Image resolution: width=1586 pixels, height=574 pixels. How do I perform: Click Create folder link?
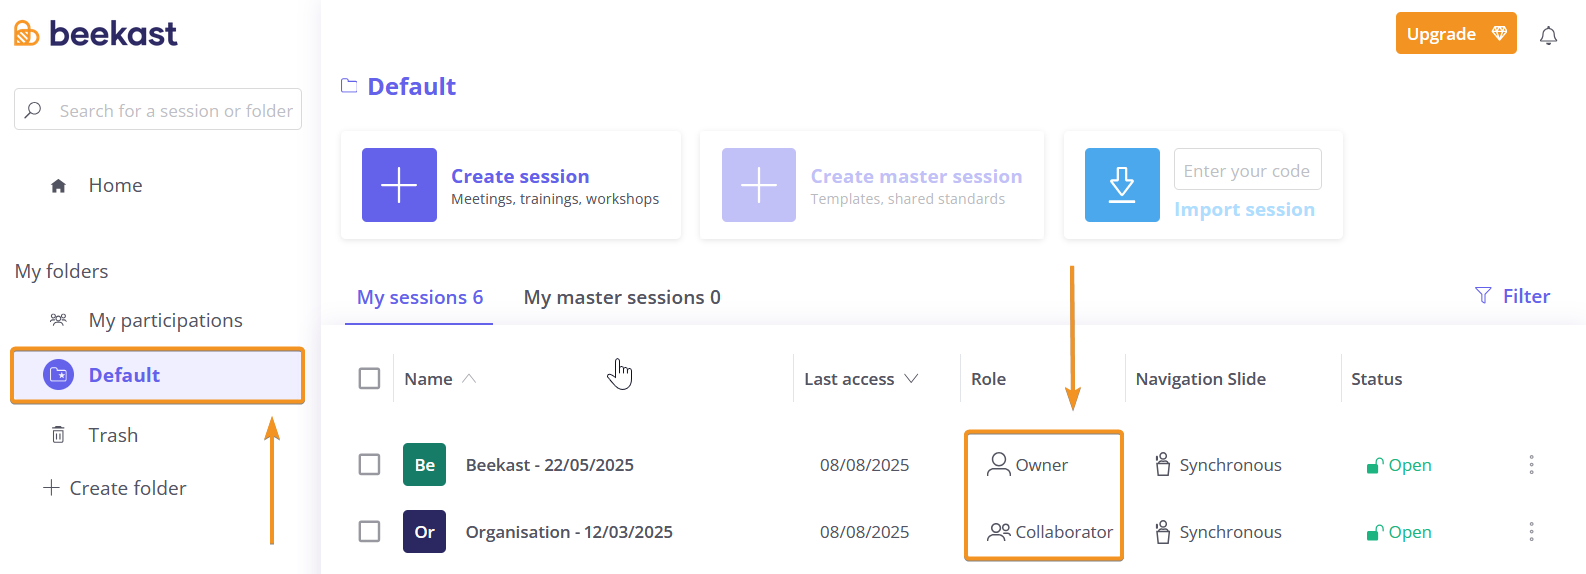pyautogui.click(x=128, y=488)
